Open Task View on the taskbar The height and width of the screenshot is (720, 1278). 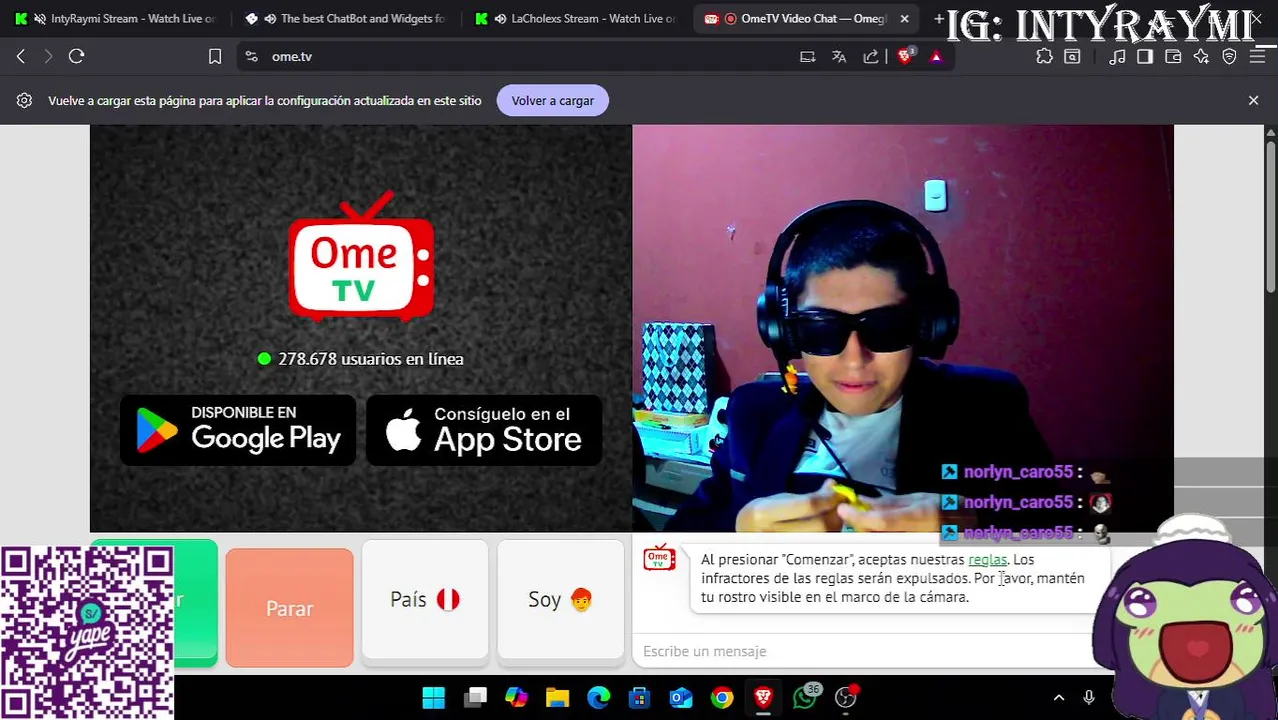(475, 697)
